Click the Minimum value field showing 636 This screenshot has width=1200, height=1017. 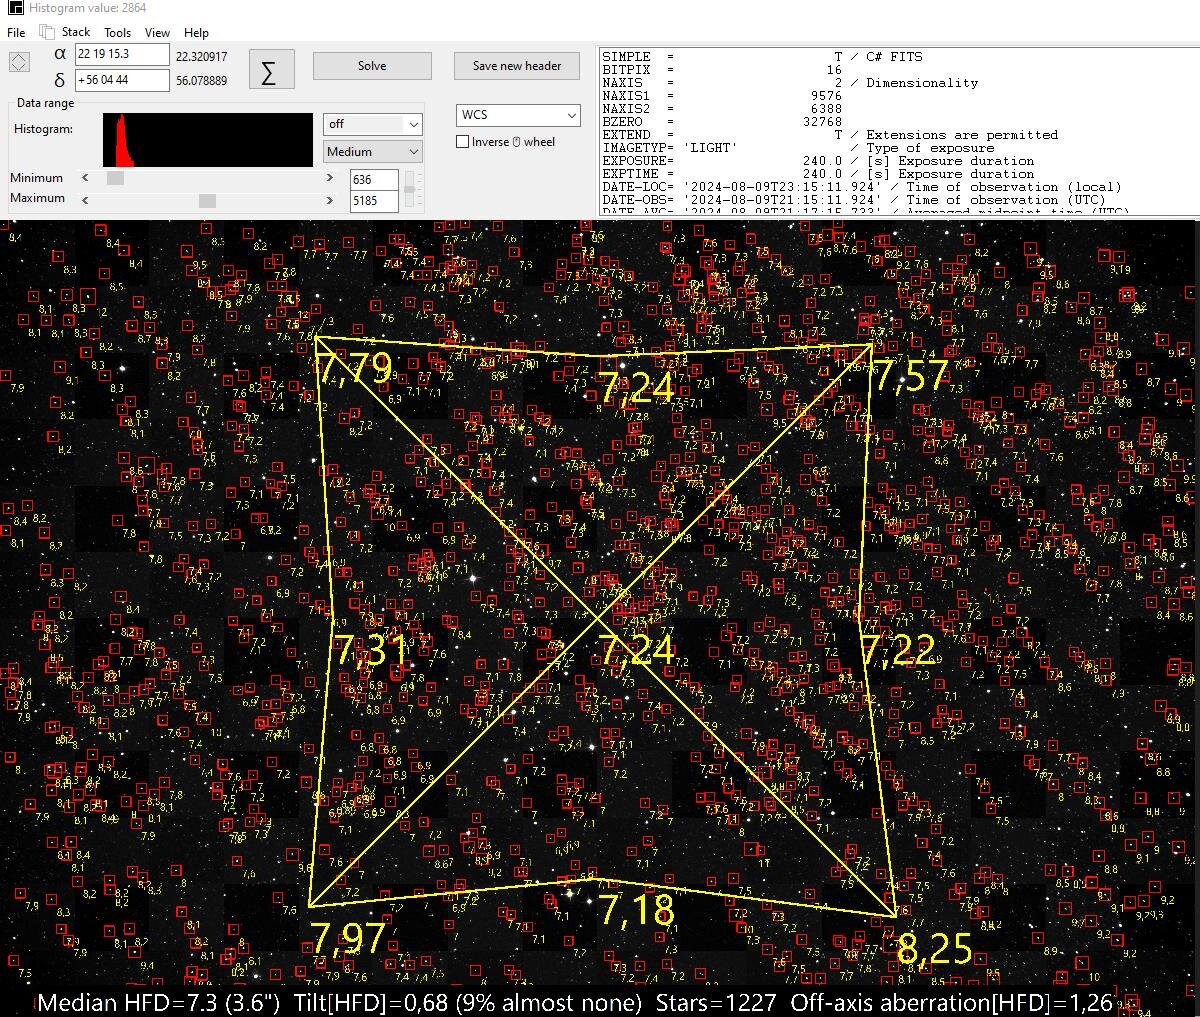pyautogui.click(x=374, y=180)
